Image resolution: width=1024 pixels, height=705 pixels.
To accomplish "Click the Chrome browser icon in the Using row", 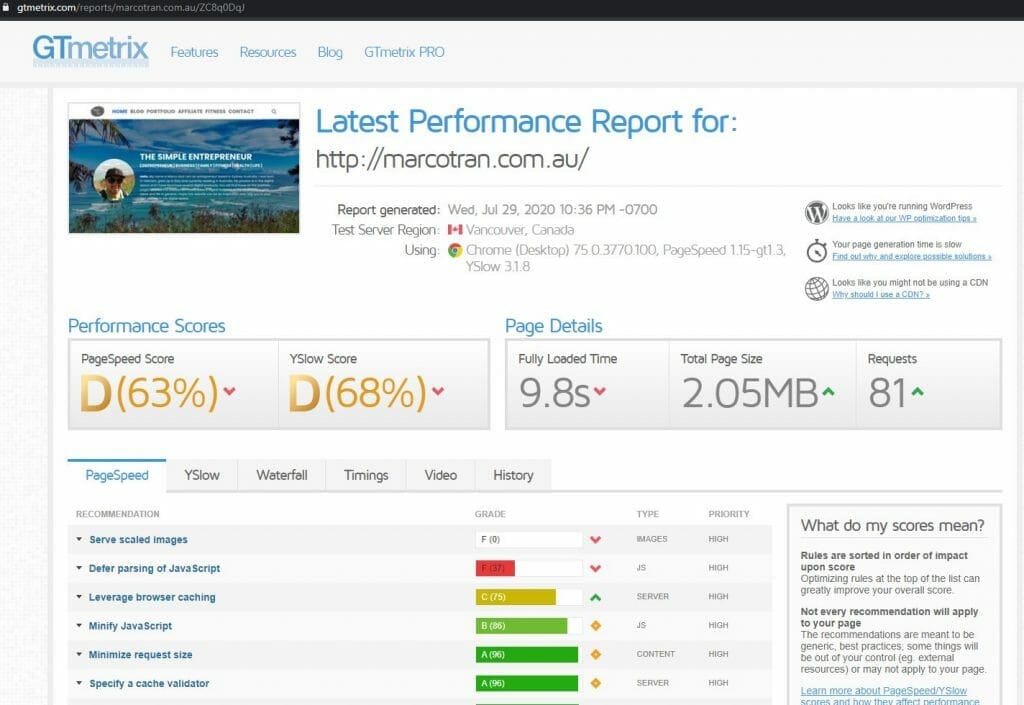I will 458,251.
